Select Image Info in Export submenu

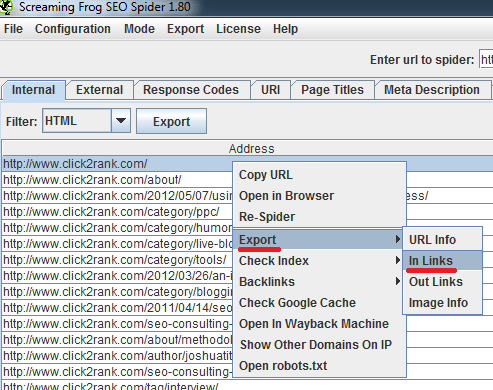coord(442,303)
